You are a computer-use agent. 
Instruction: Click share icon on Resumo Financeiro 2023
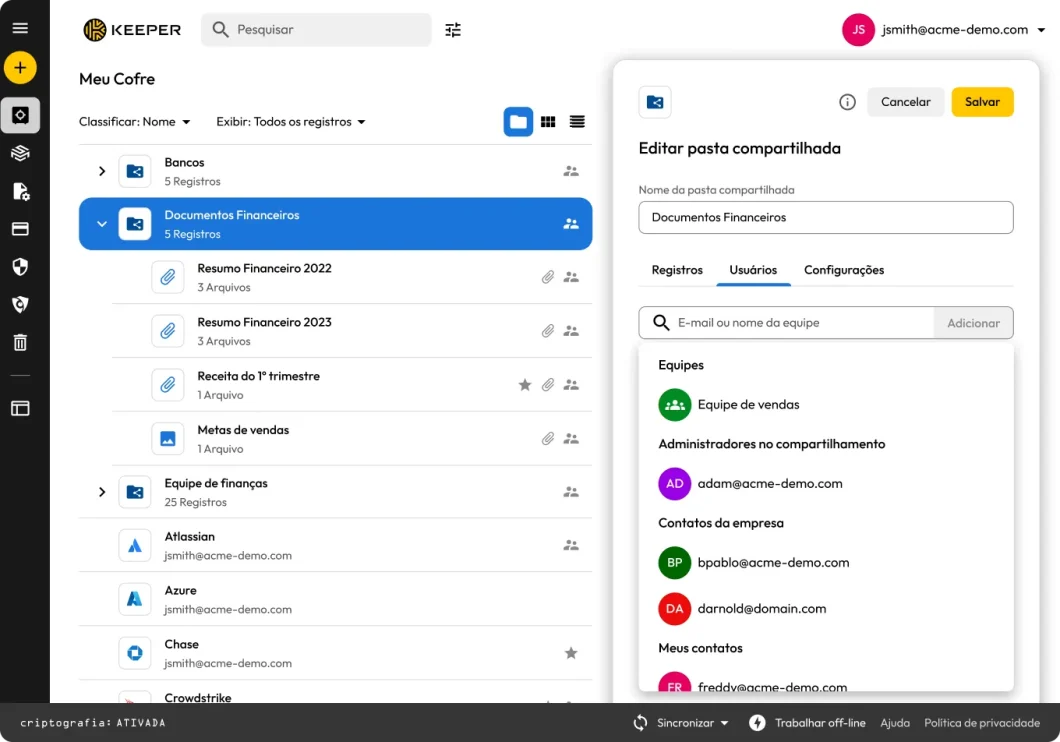[571, 331]
